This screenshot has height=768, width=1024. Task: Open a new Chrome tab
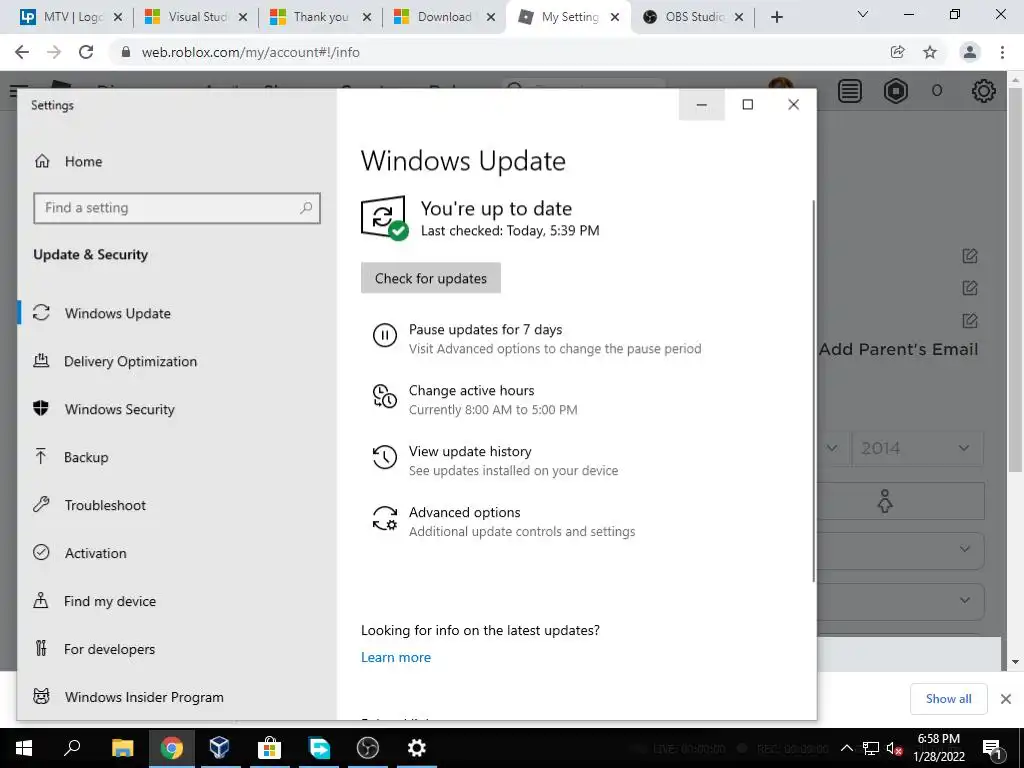pos(776,18)
